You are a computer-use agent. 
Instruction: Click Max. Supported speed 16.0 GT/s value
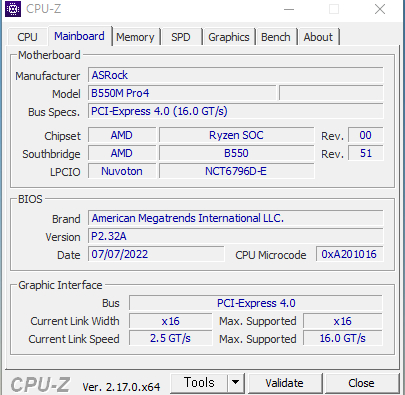pos(343,338)
